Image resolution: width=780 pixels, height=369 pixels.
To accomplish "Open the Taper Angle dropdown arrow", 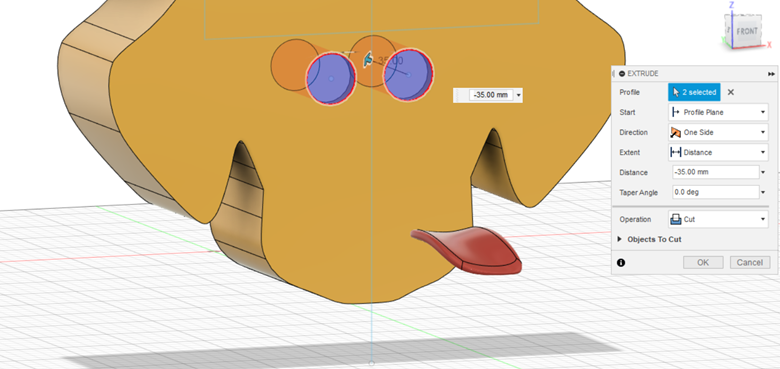I will point(764,192).
